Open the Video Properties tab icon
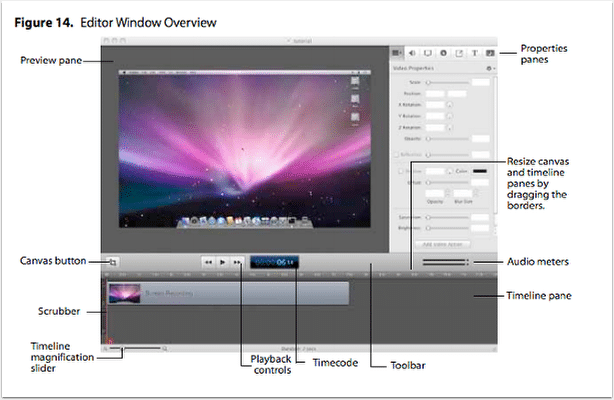The image size is (614, 400). coord(397,53)
